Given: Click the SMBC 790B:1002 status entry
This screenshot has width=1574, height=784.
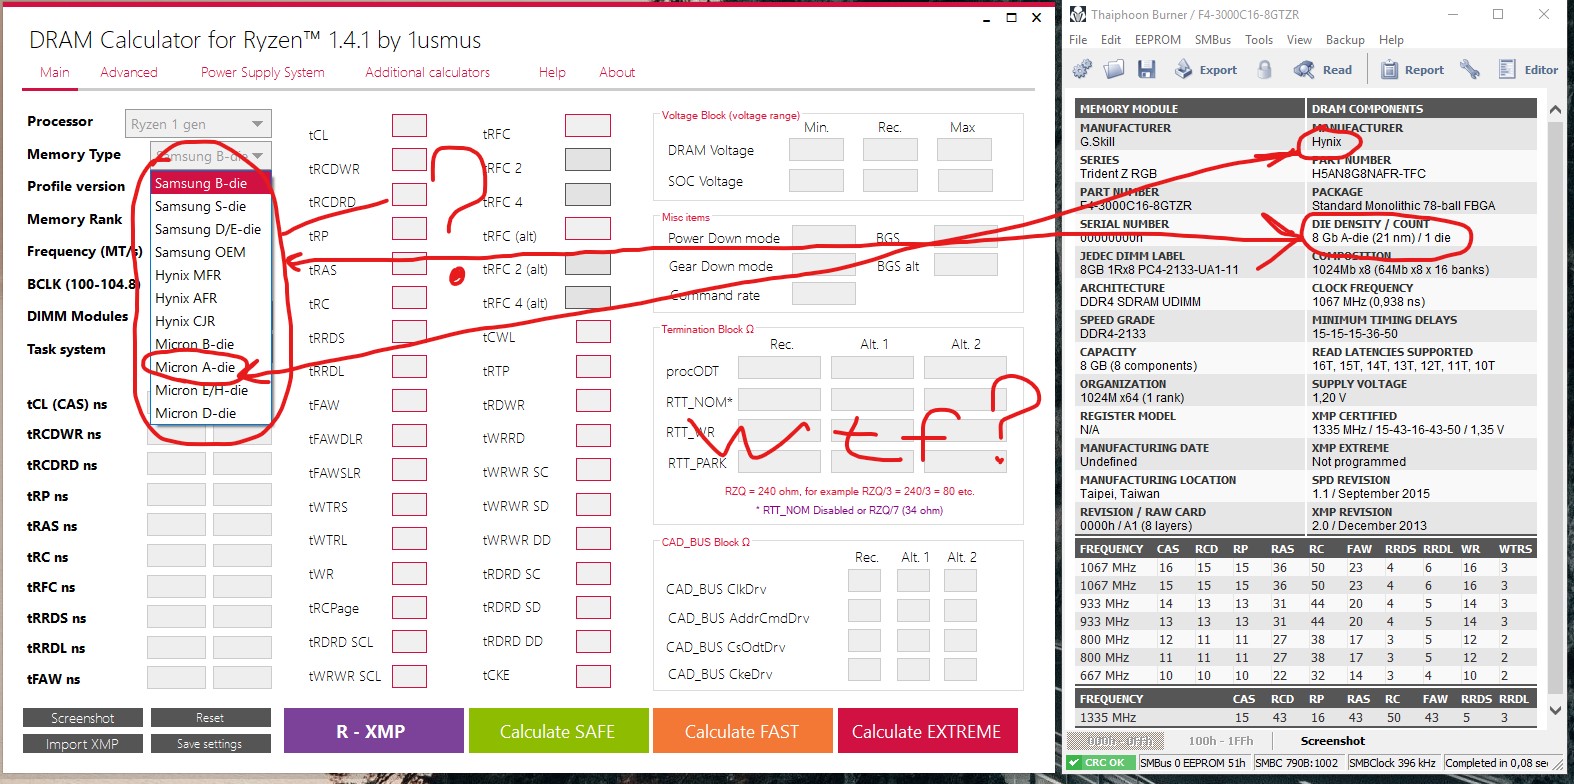Looking at the screenshot, I should [1297, 763].
